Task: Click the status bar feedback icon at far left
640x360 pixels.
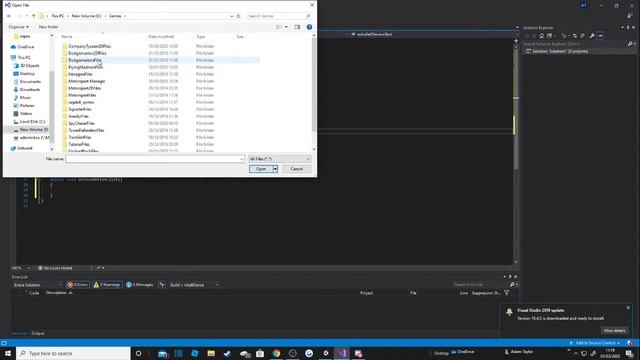Action: (x=4, y=343)
